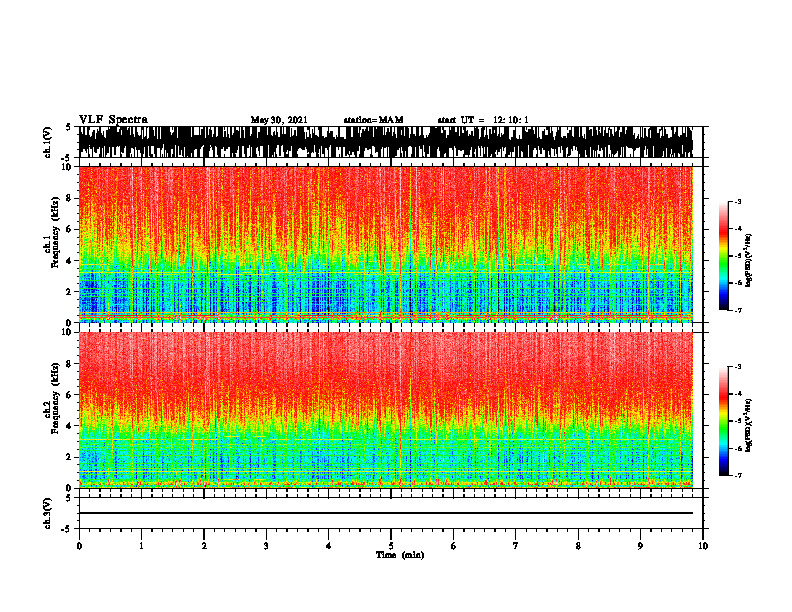Click the "-7" label on the upper colorbar
The width and height of the screenshot is (792, 612).
tap(738, 310)
